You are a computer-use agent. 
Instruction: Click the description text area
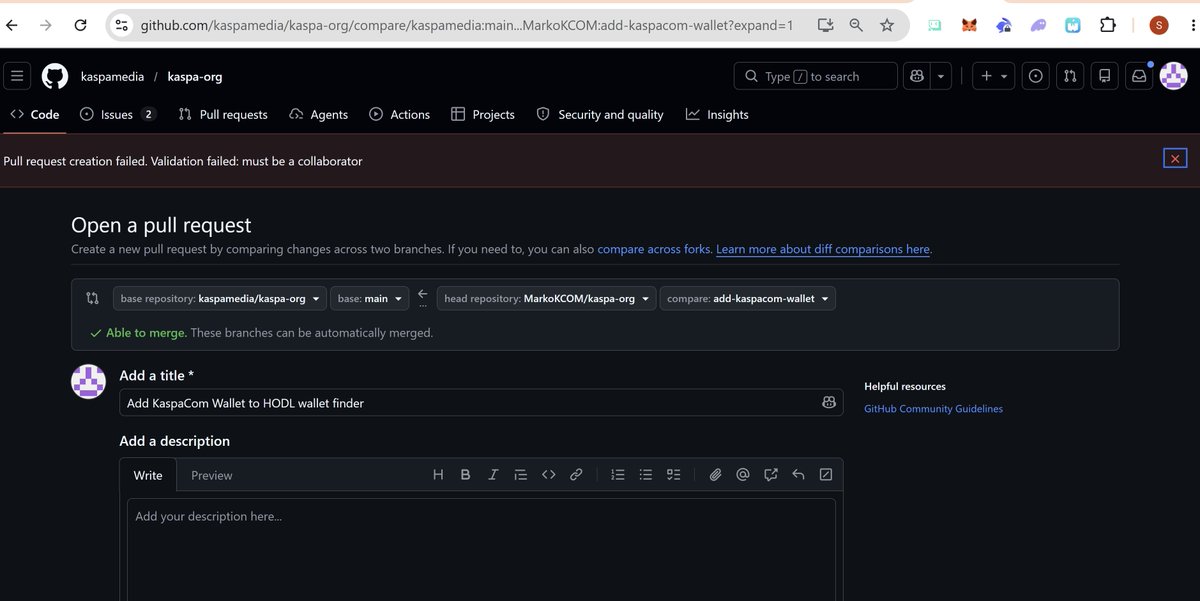pos(481,550)
